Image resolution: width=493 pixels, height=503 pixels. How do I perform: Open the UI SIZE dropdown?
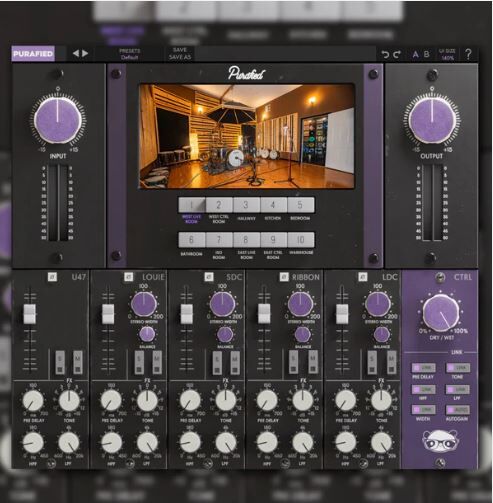[x=447, y=54]
